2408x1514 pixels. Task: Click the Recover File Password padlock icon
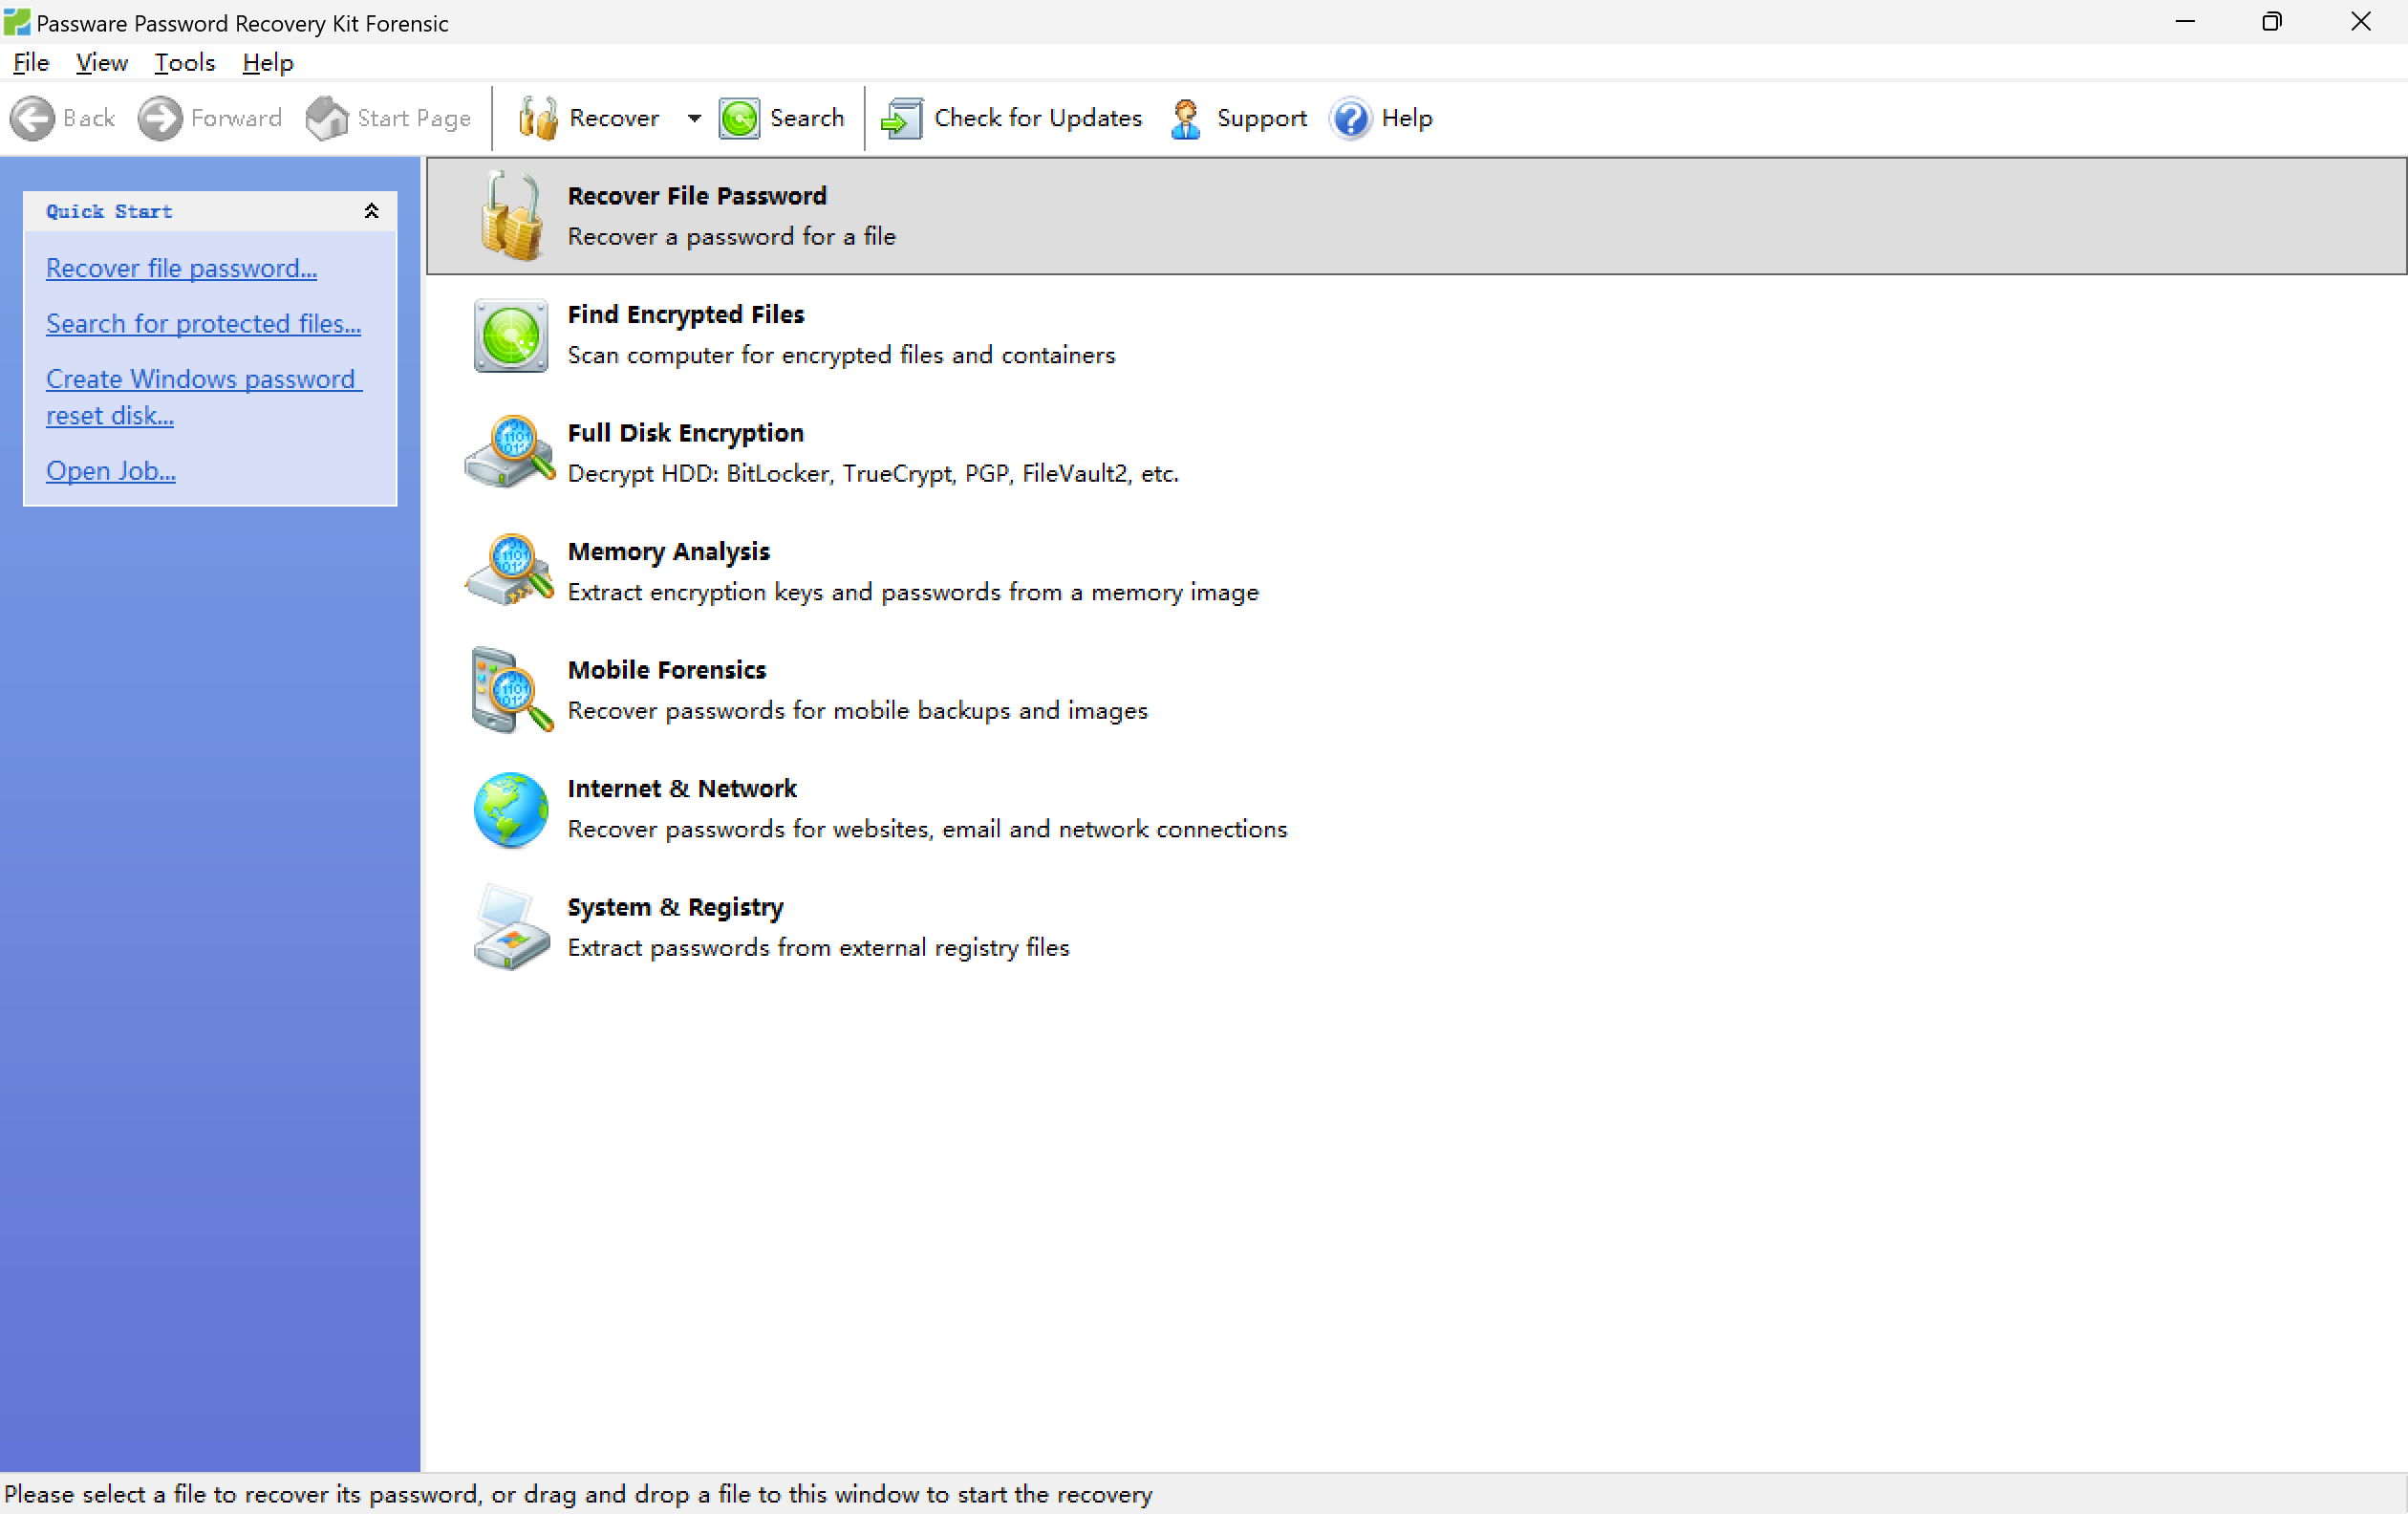click(x=512, y=215)
